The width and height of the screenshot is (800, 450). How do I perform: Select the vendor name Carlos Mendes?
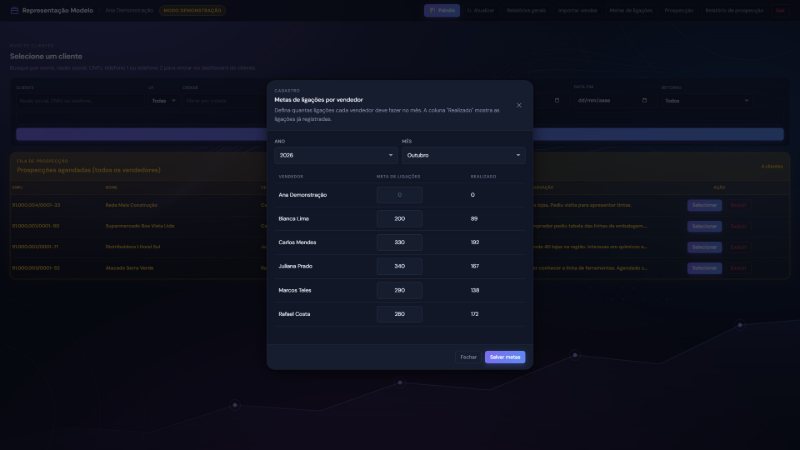(x=297, y=242)
